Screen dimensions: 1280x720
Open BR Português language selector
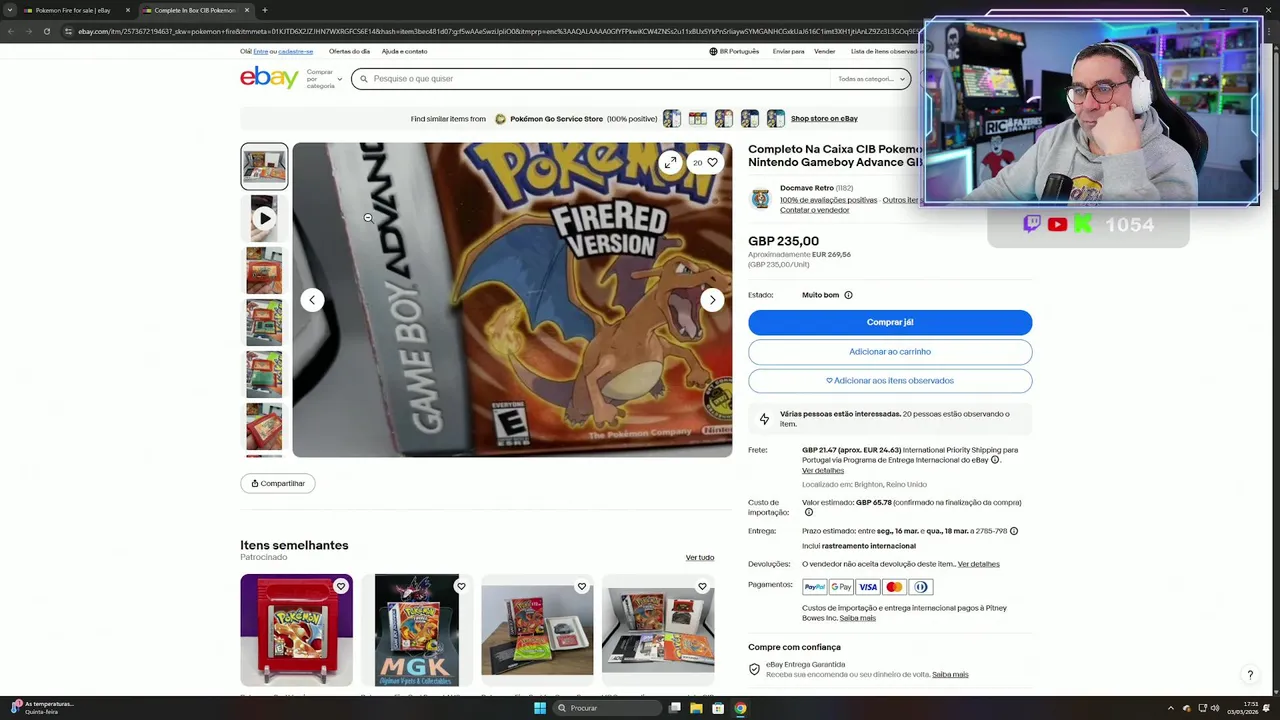click(734, 51)
